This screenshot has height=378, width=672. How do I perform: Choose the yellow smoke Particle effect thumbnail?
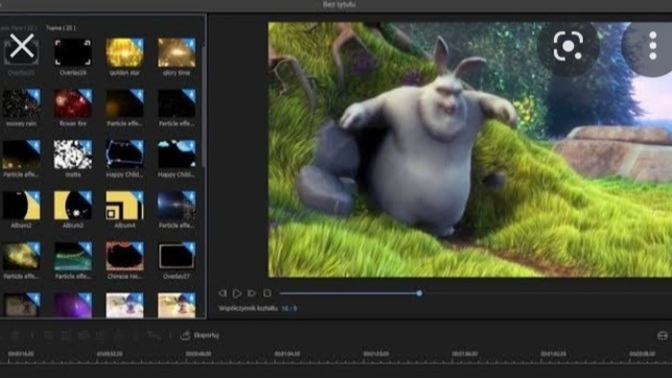coord(21,256)
